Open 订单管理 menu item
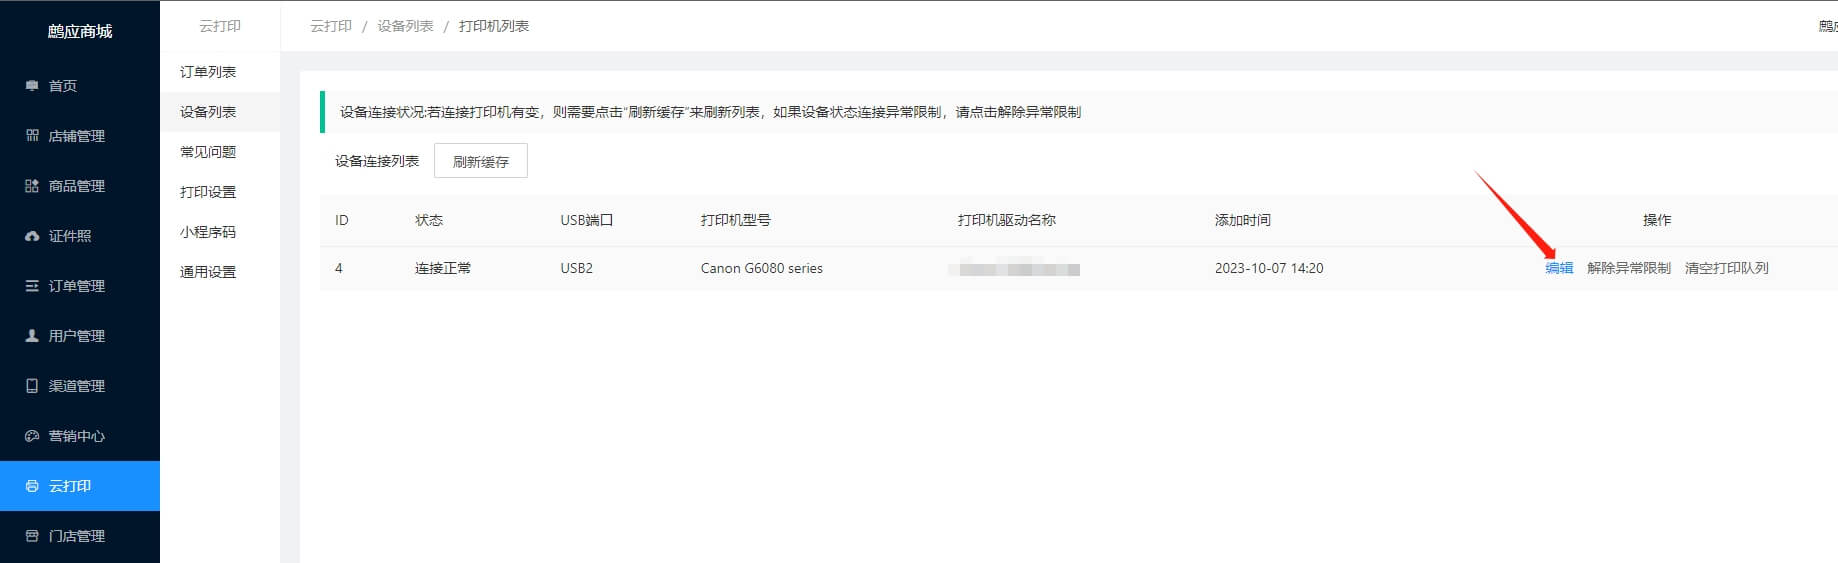This screenshot has height=563, width=1838. click(80, 286)
